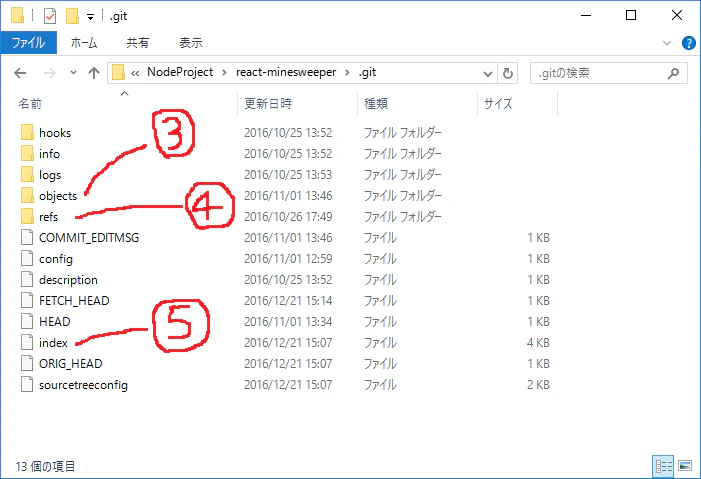
Task: Navigate to react-minesweeper in the breadcrumb
Action: tap(286, 72)
